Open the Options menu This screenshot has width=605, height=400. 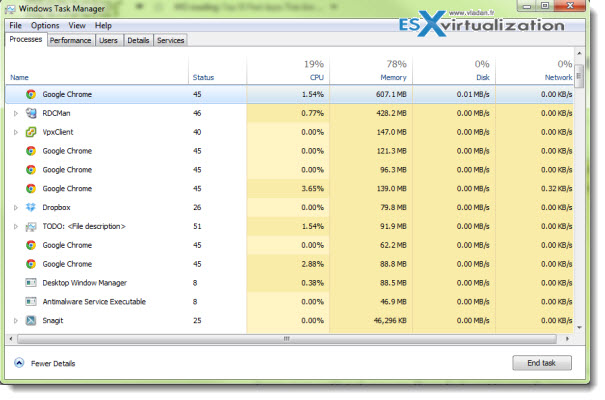tap(45, 25)
